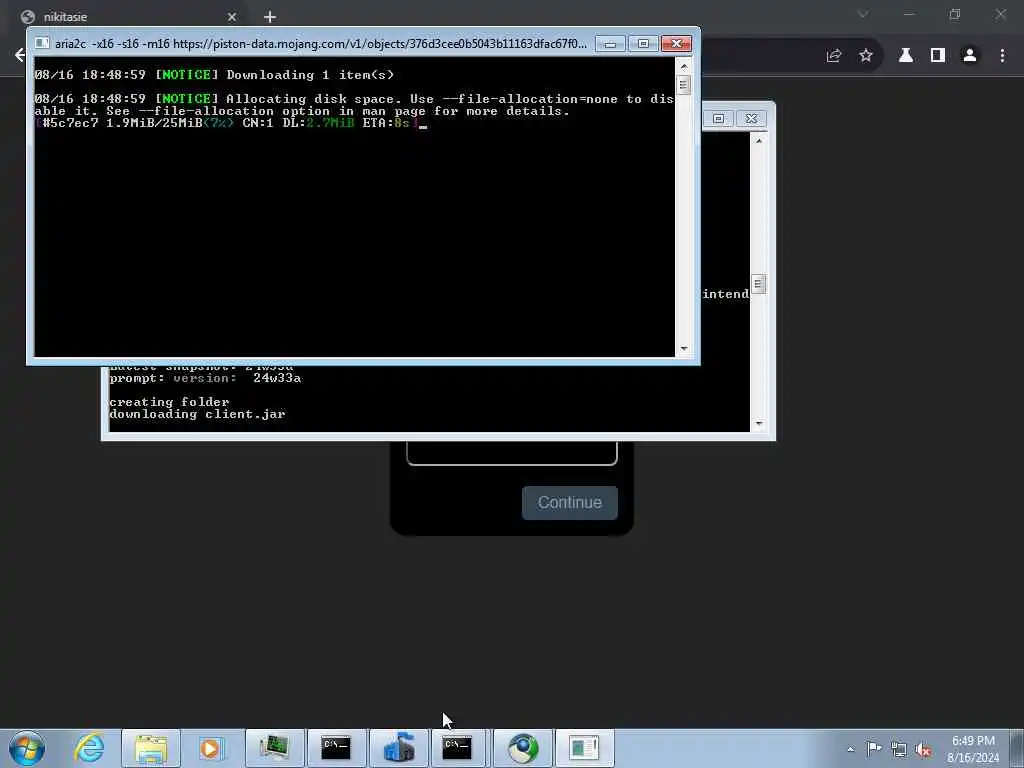The image size is (1024, 768).
Task: Open Windows Media Player taskbar icon
Action: [x=210, y=748]
